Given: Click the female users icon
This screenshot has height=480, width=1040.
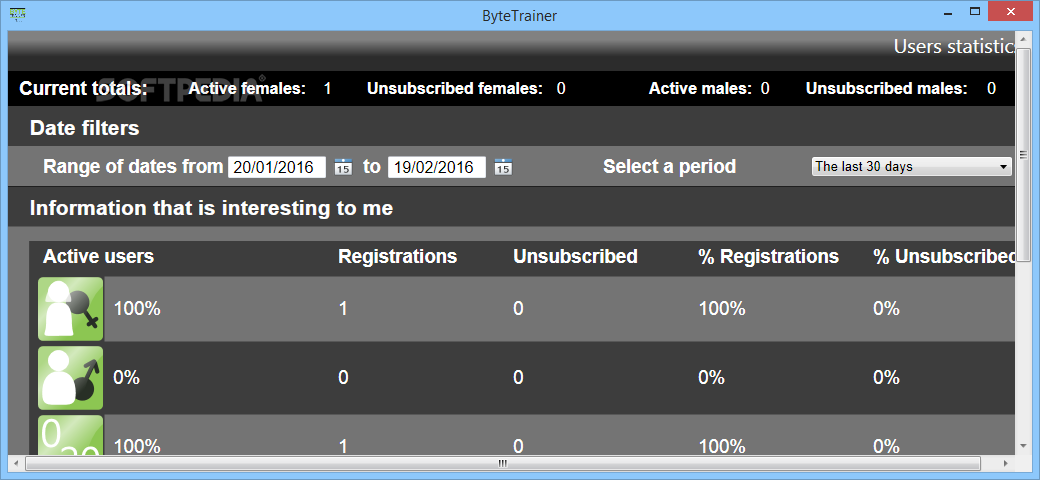Looking at the screenshot, I should (x=70, y=308).
